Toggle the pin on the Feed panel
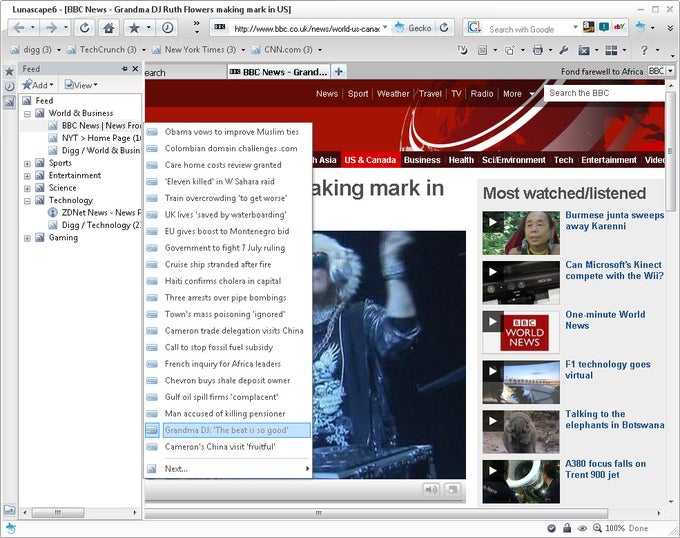 (125, 69)
